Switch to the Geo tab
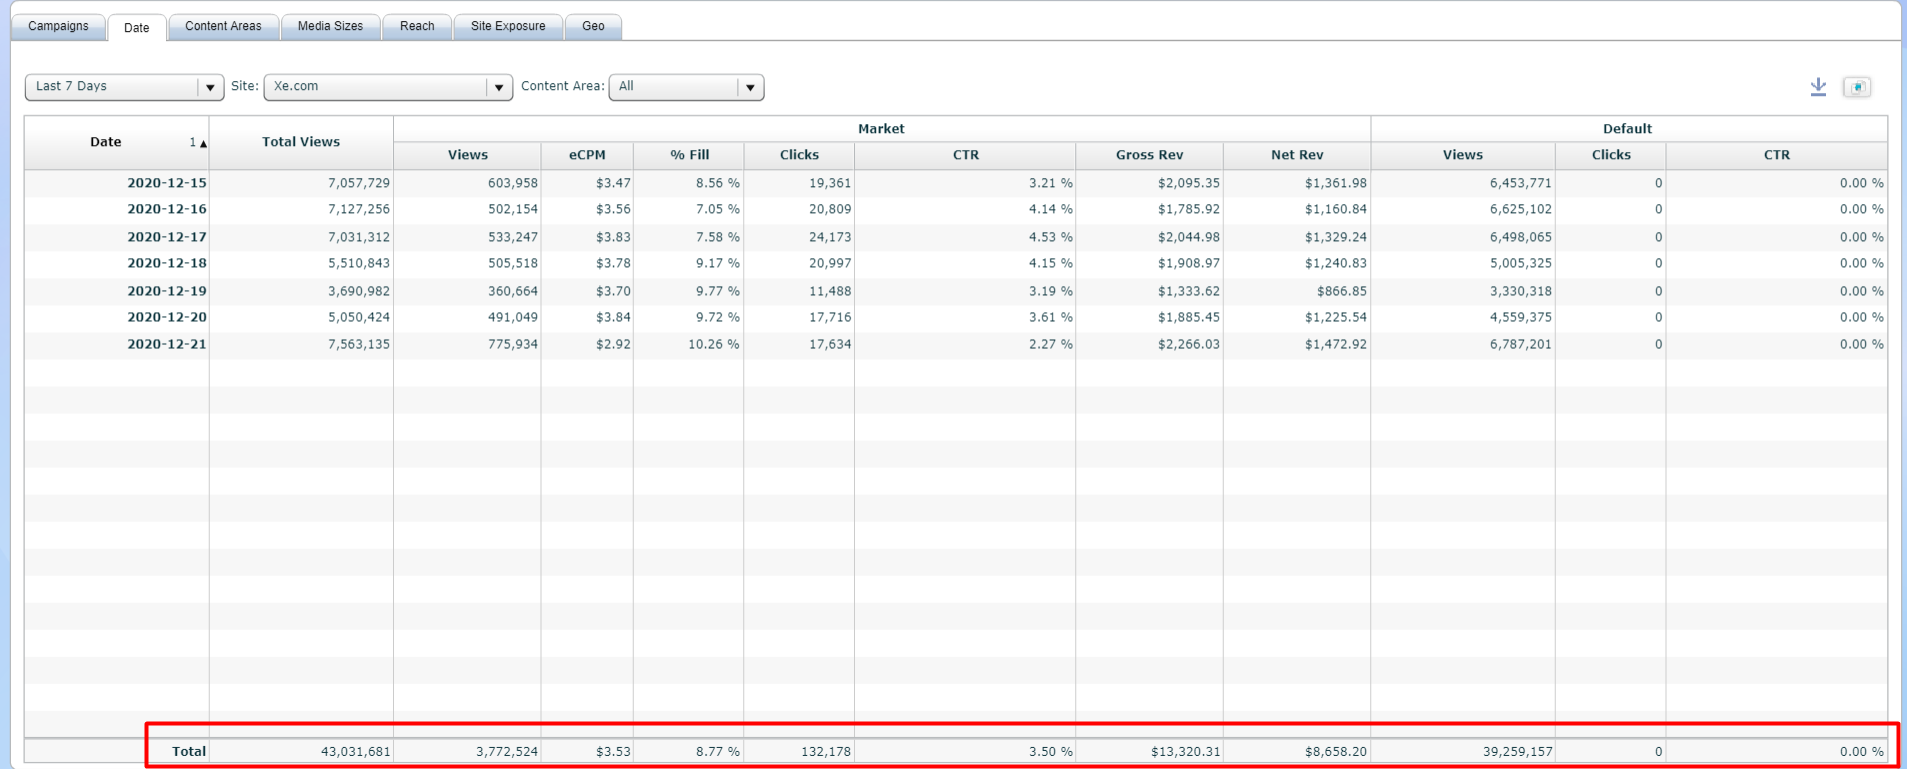This screenshot has height=769, width=1907. pos(593,26)
